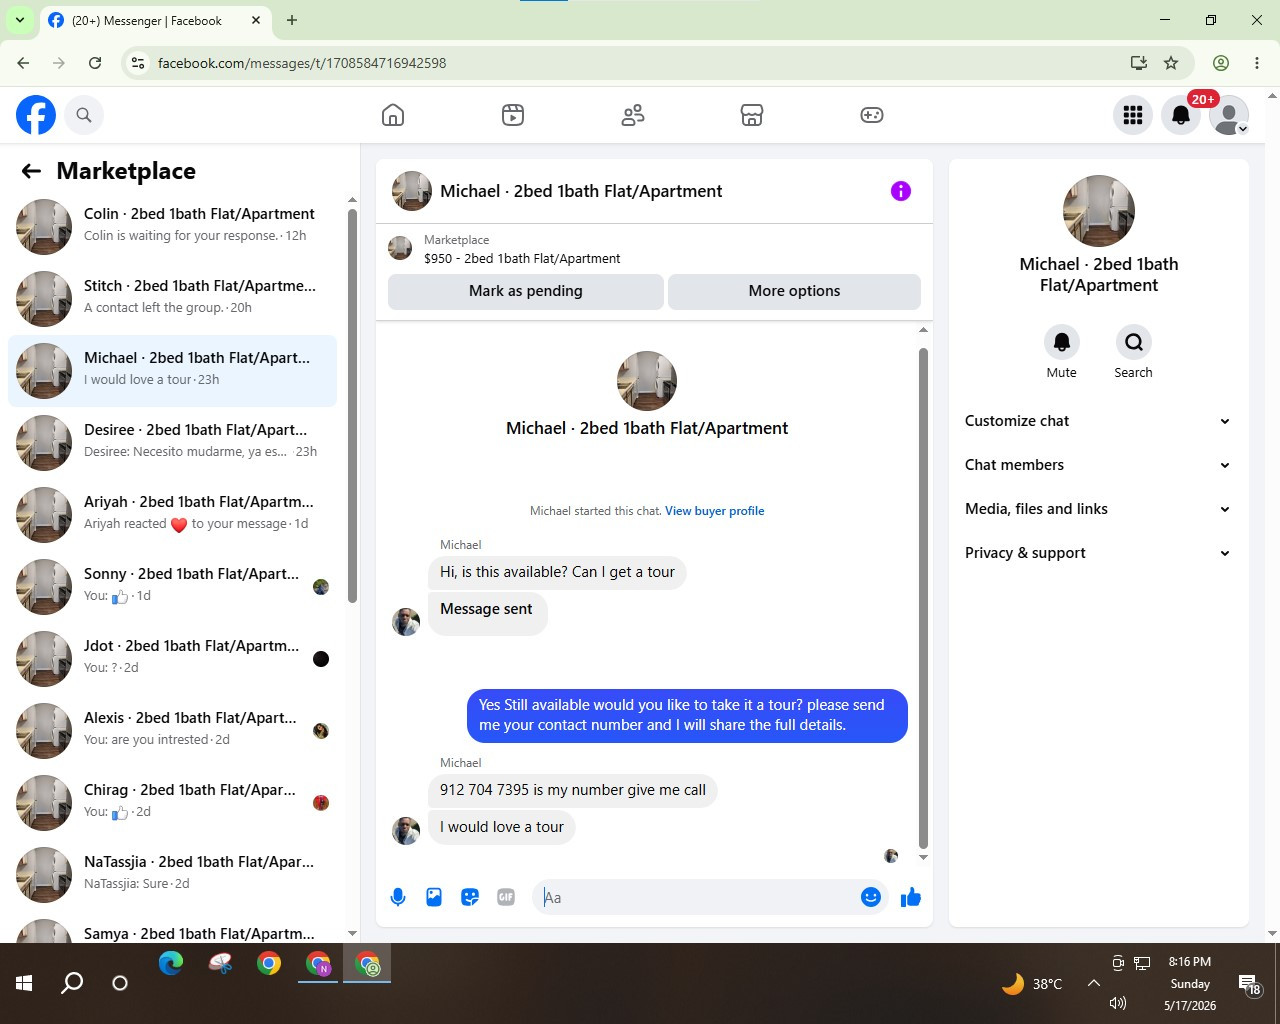
Task: Click the 'Hi, is this available? Can I get a tour' message
Action: click(x=557, y=572)
